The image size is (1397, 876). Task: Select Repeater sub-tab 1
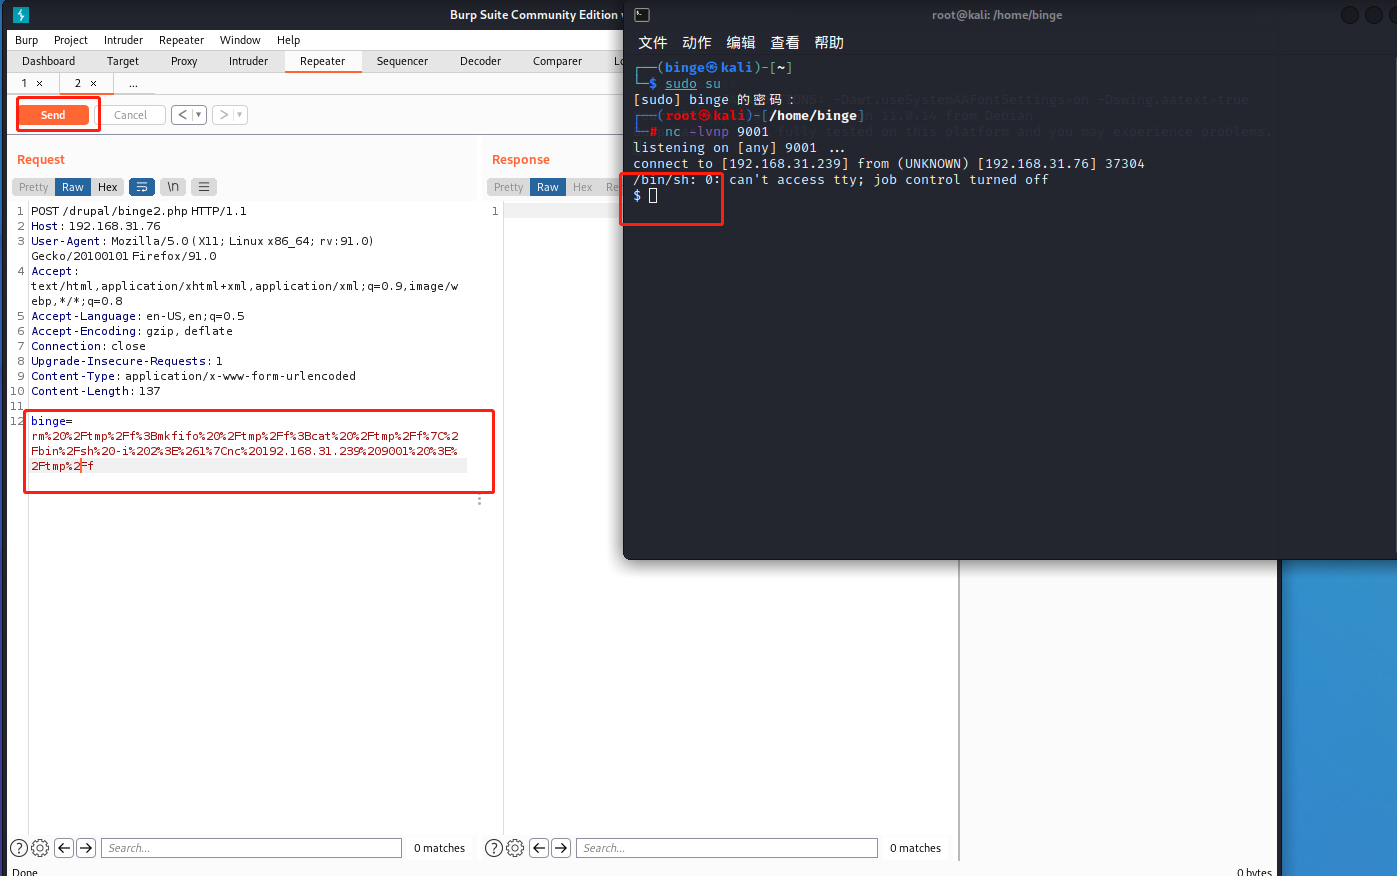(25, 84)
